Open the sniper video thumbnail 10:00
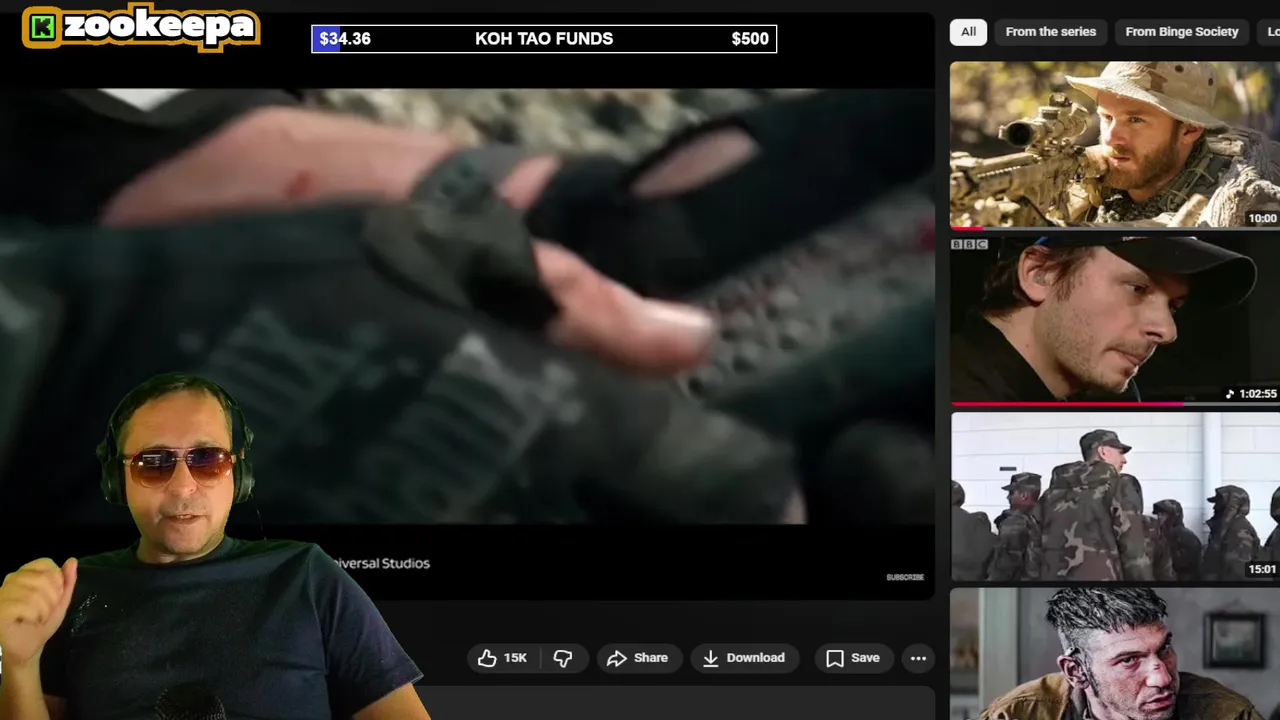1280x720 pixels. [1114, 145]
